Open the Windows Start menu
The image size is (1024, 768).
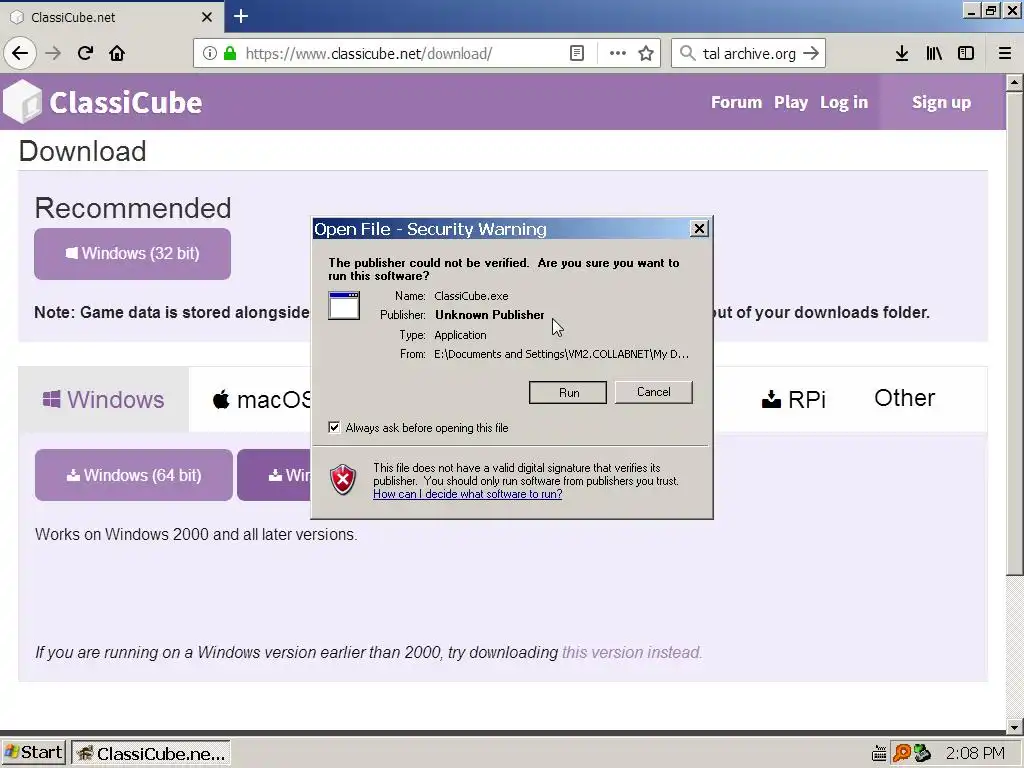(33, 753)
